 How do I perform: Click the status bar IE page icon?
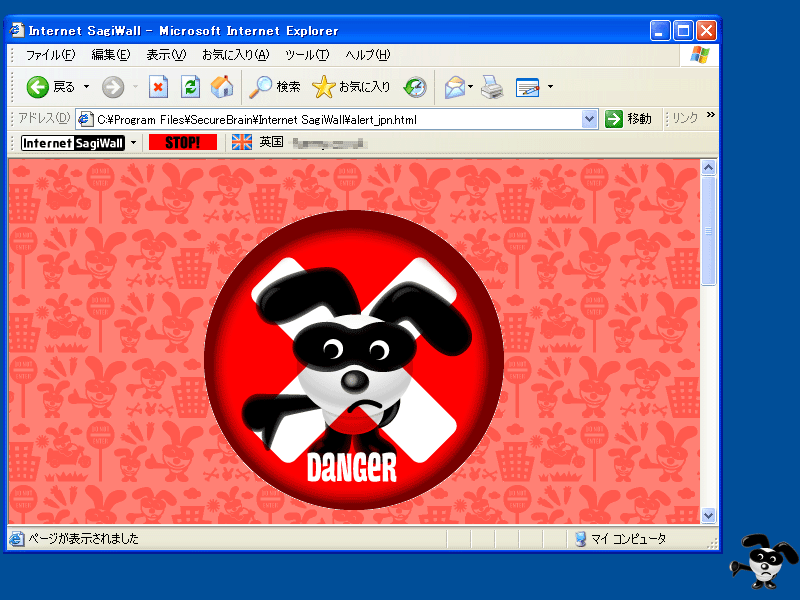point(17,539)
